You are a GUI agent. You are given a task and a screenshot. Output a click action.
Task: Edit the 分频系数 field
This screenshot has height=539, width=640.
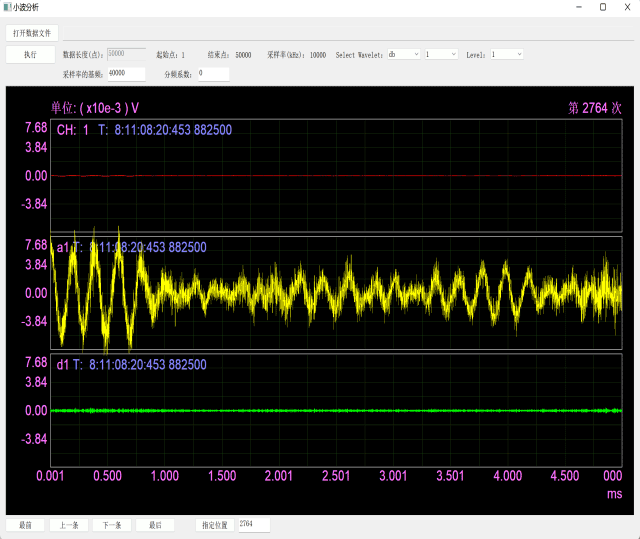tap(213, 74)
